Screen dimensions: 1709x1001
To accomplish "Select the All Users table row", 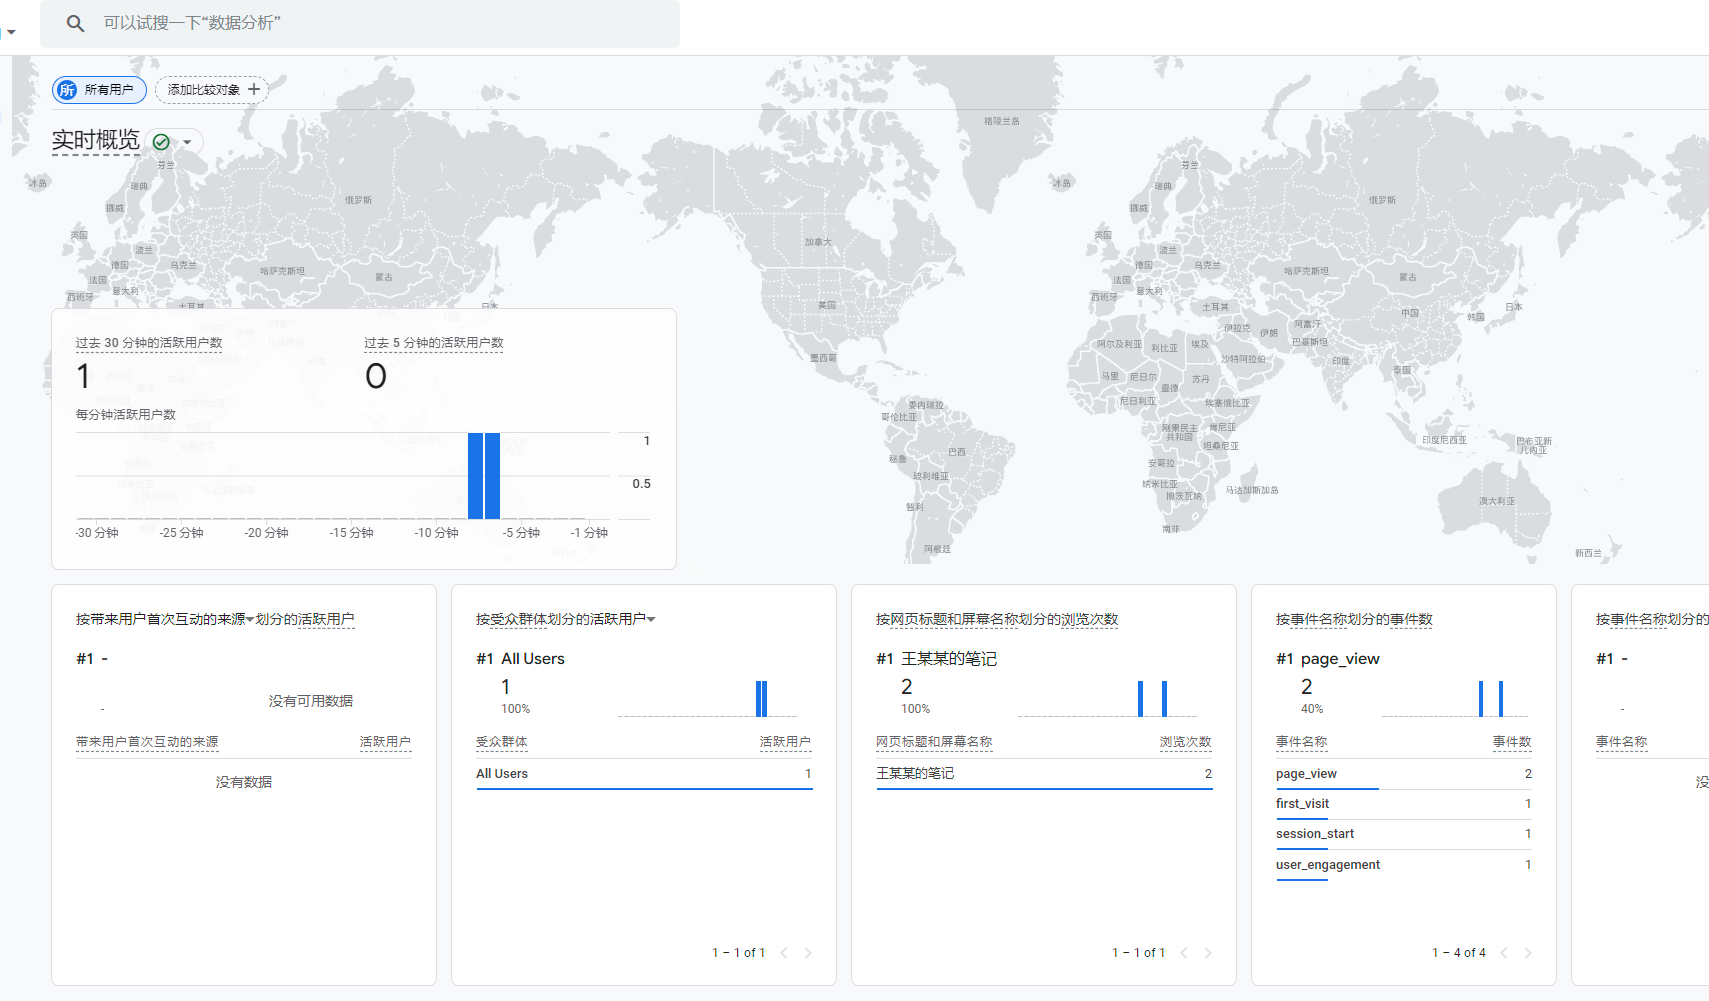I will coord(644,774).
